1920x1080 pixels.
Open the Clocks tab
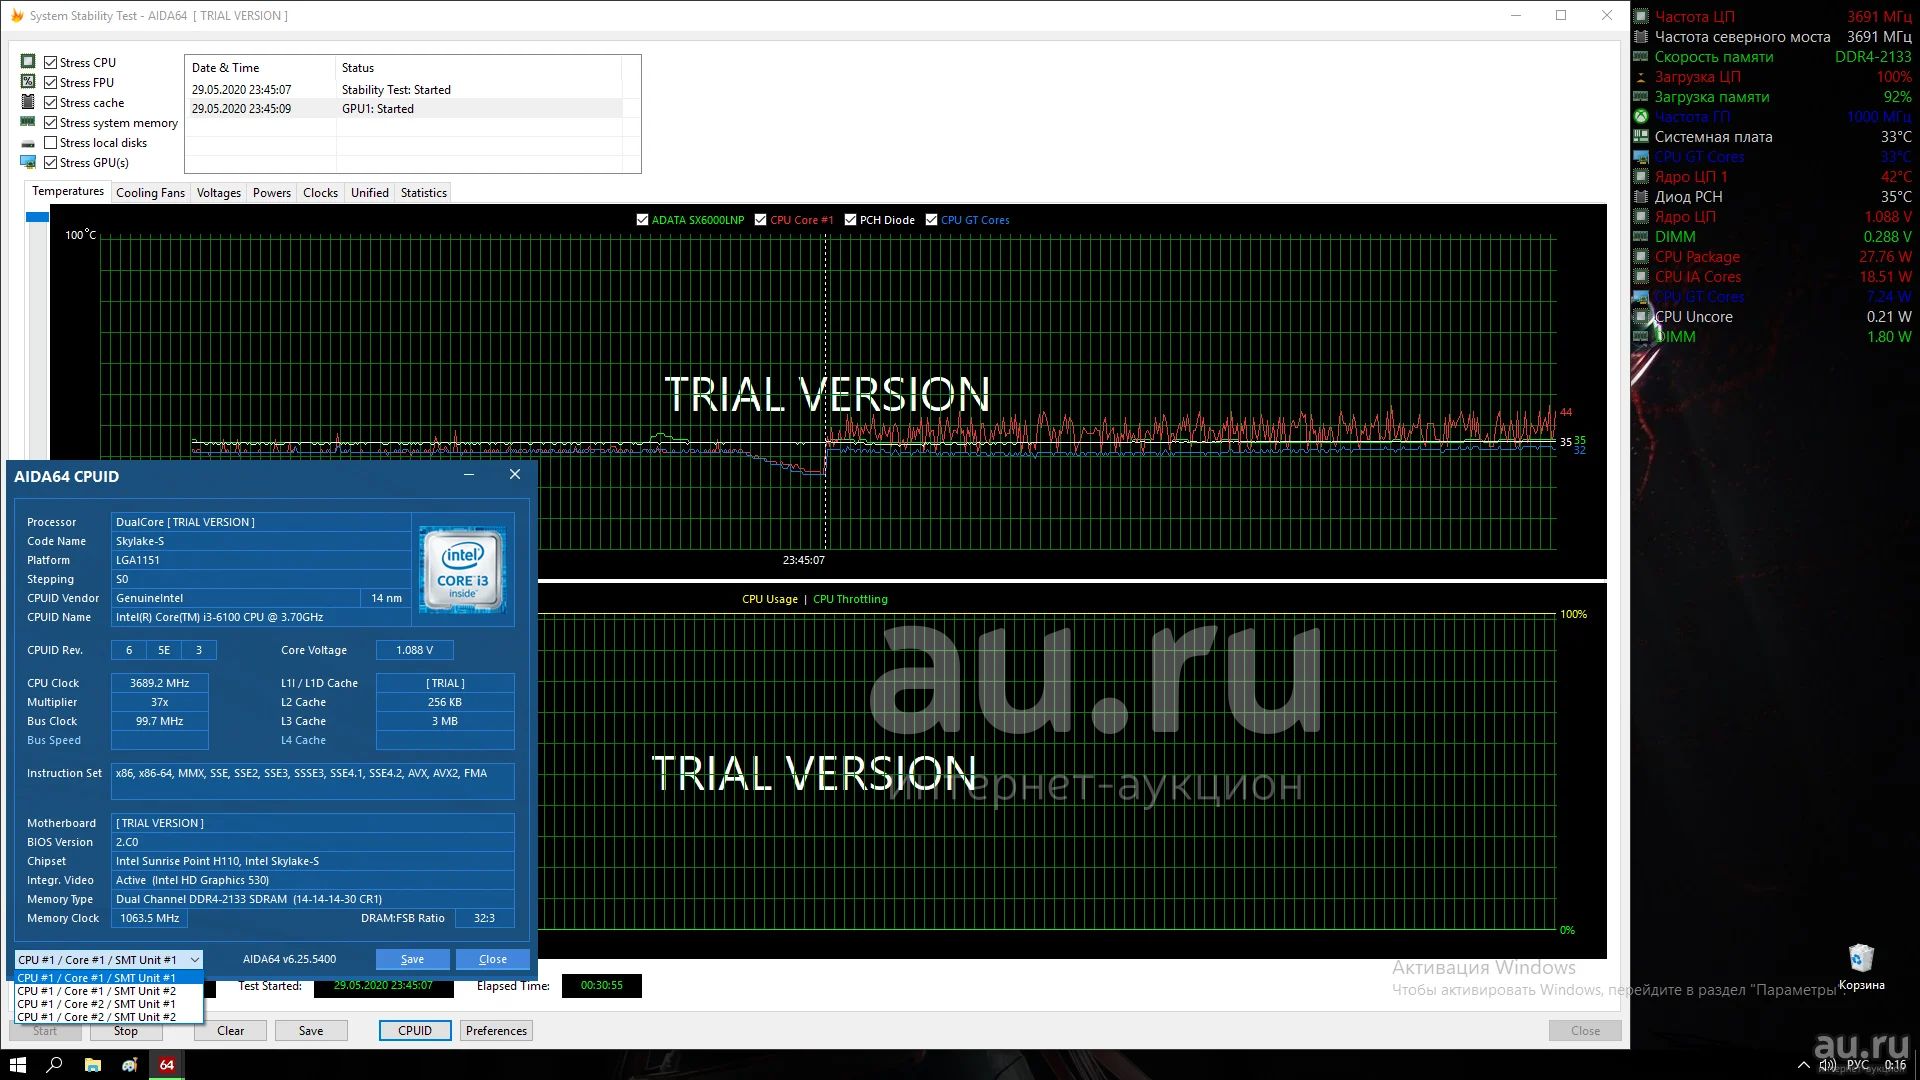click(320, 193)
